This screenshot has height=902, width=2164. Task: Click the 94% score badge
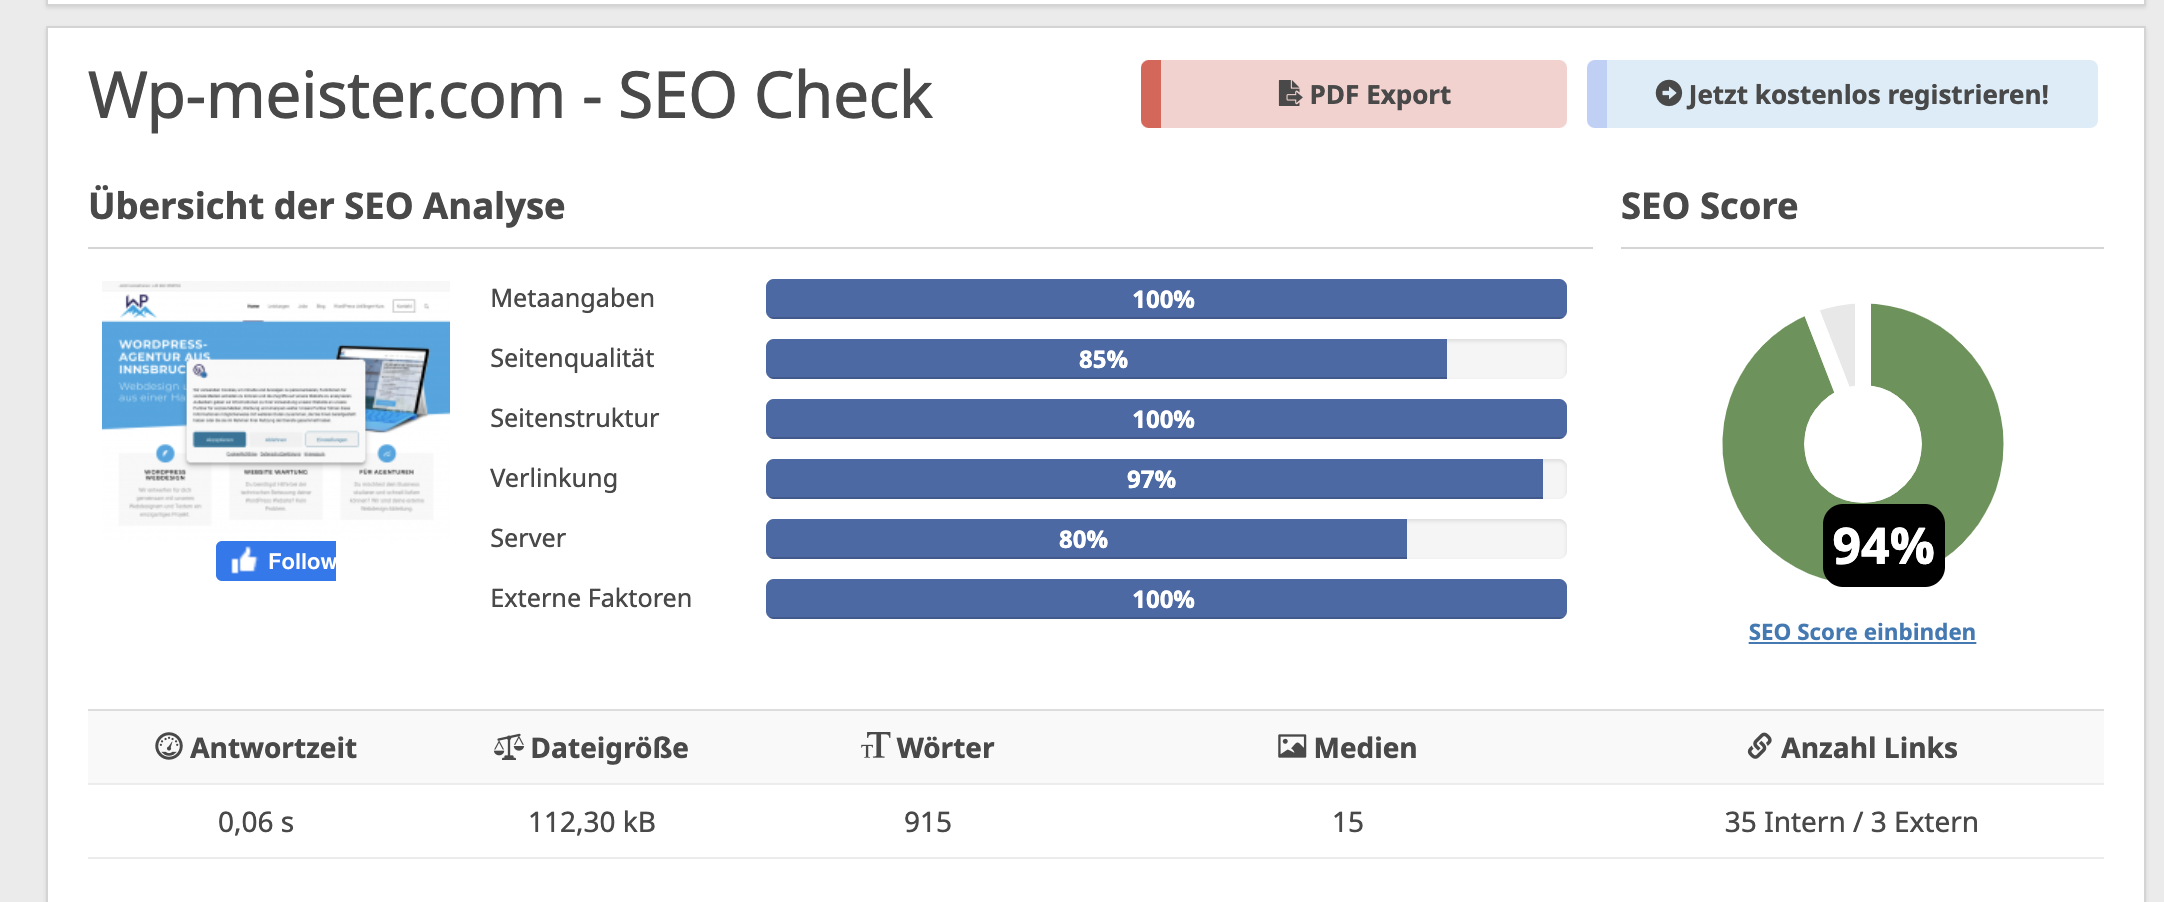1883,546
